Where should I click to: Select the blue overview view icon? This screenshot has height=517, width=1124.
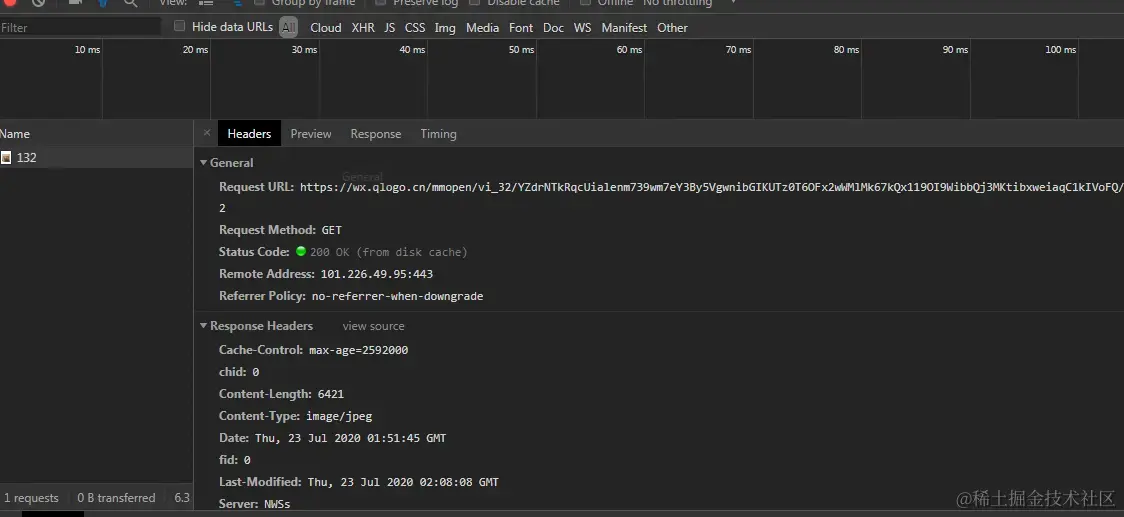click(237, 2)
